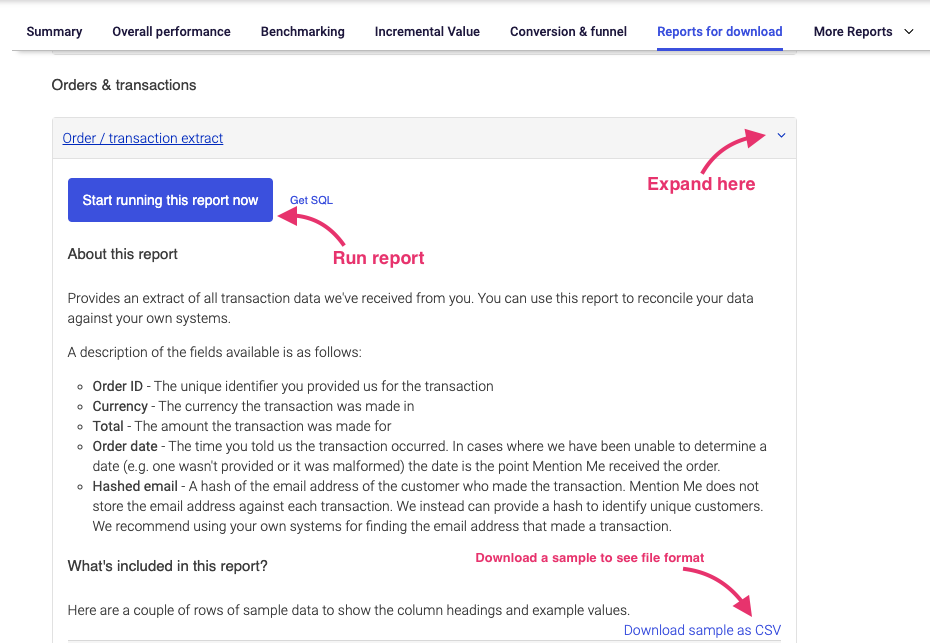Click the Orders & transactions heading
The image size is (930, 643).
[x=124, y=85]
